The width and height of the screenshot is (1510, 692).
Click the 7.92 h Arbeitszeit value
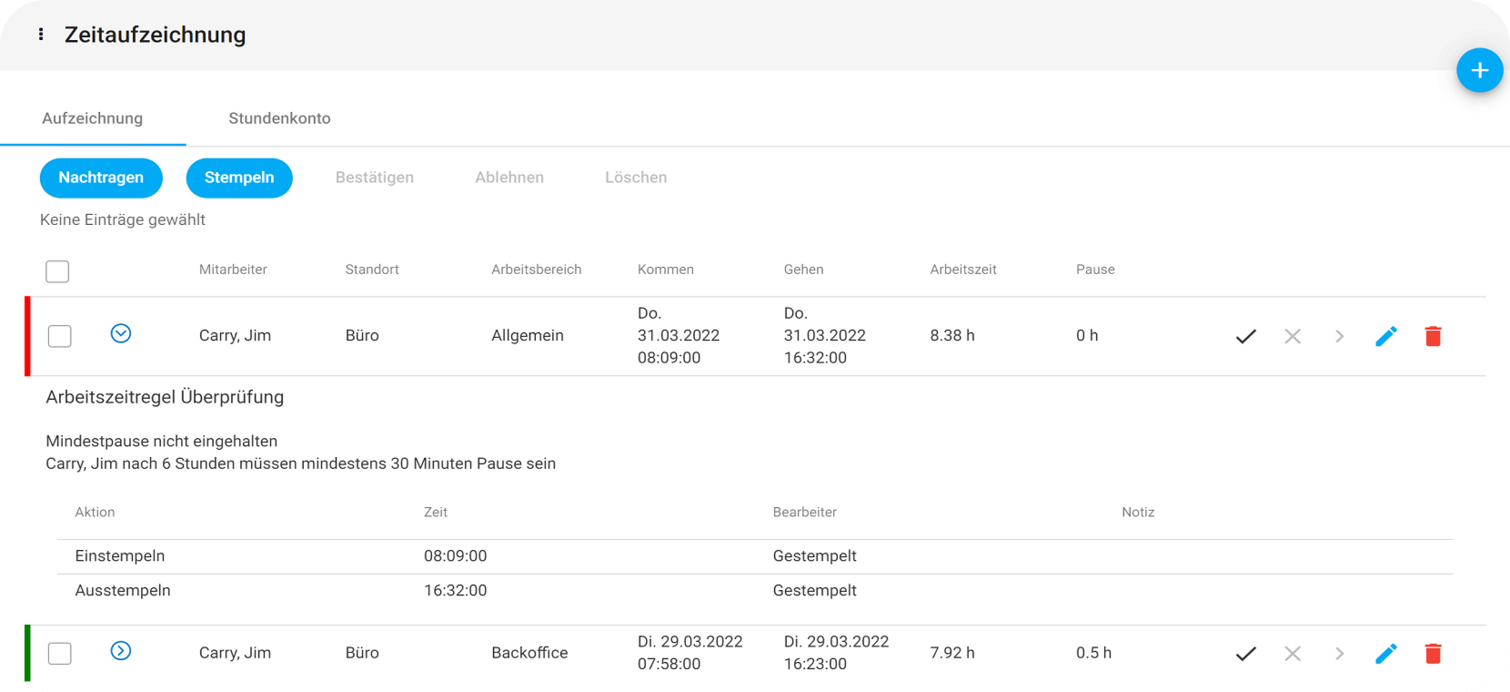pyautogui.click(x=952, y=653)
